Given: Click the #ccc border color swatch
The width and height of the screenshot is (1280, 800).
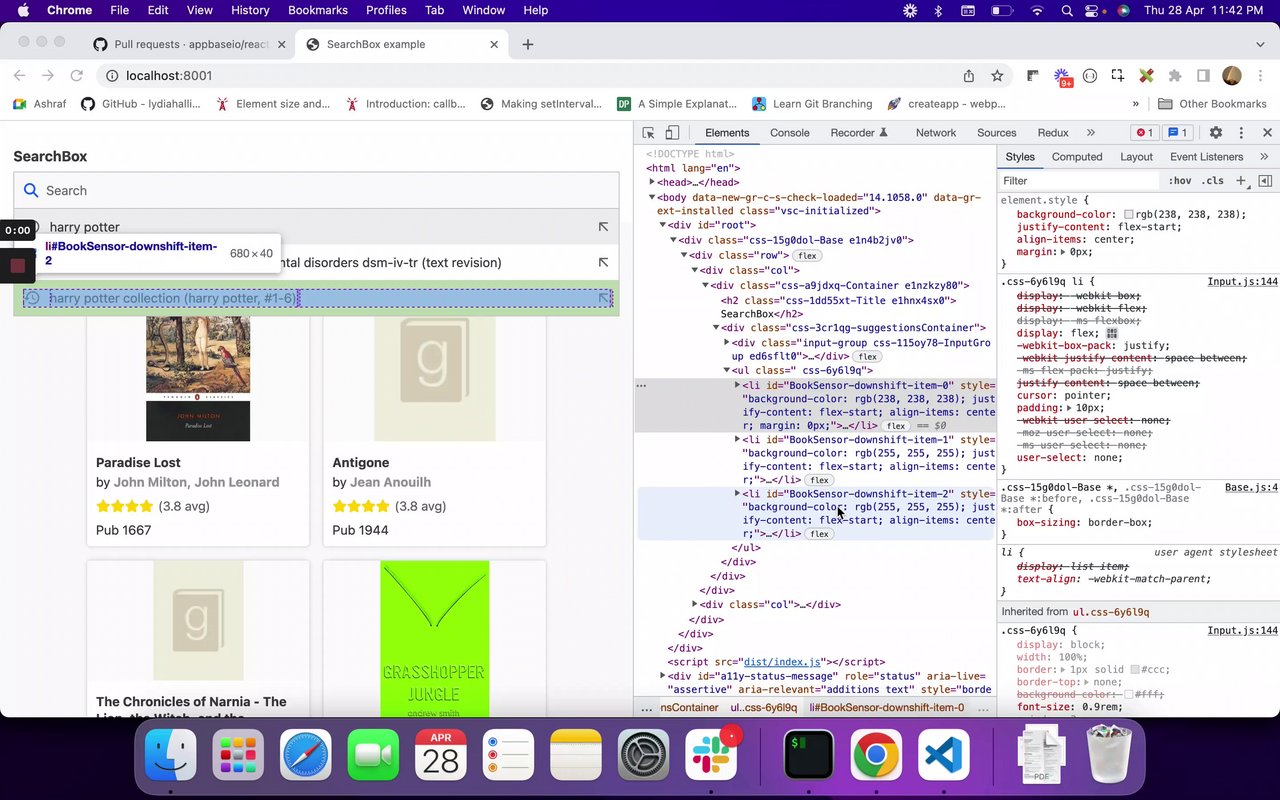Looking at the screenshot, I should [1136, 670].
